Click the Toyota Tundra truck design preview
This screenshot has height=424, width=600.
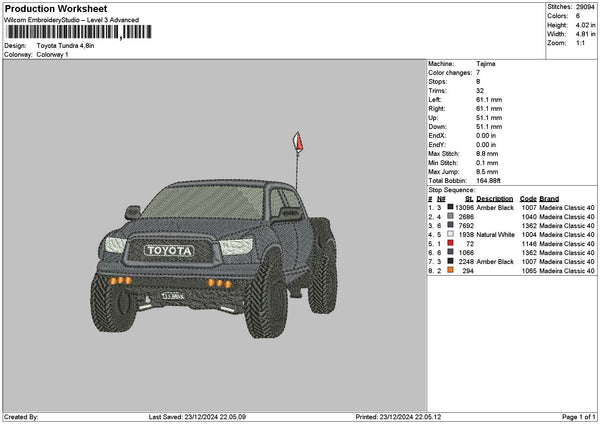coord(214,235)
